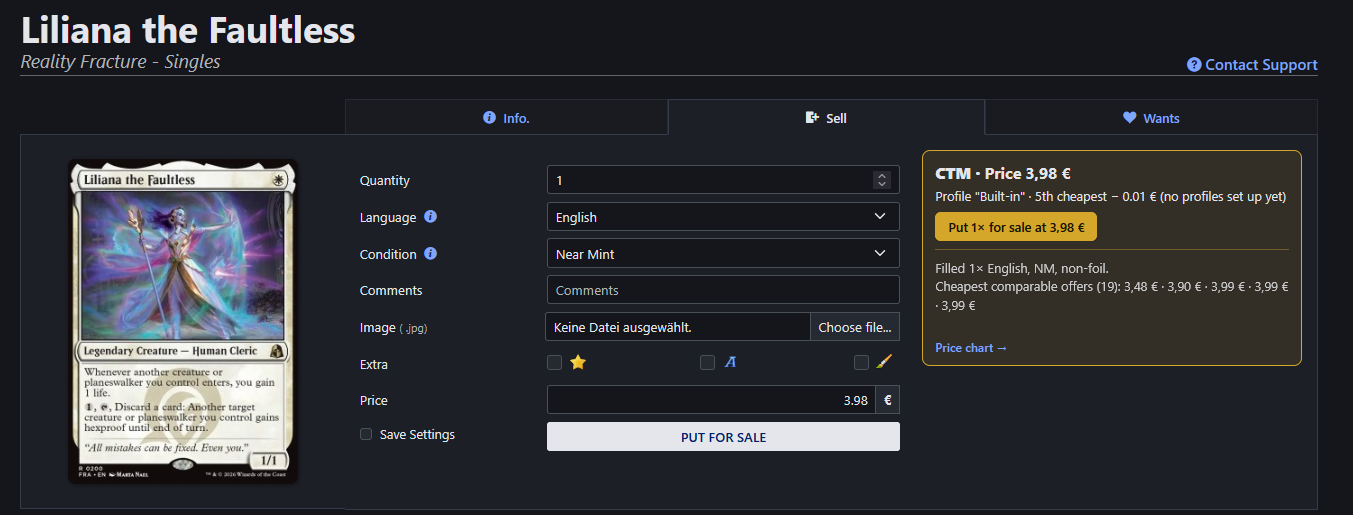Image resolution: width=1353 pixels, height=515 pixels.
Task: Click the 'Cheapest comparable offers (19)' text
Action: pyautogui.click(x=1027, y=286)
